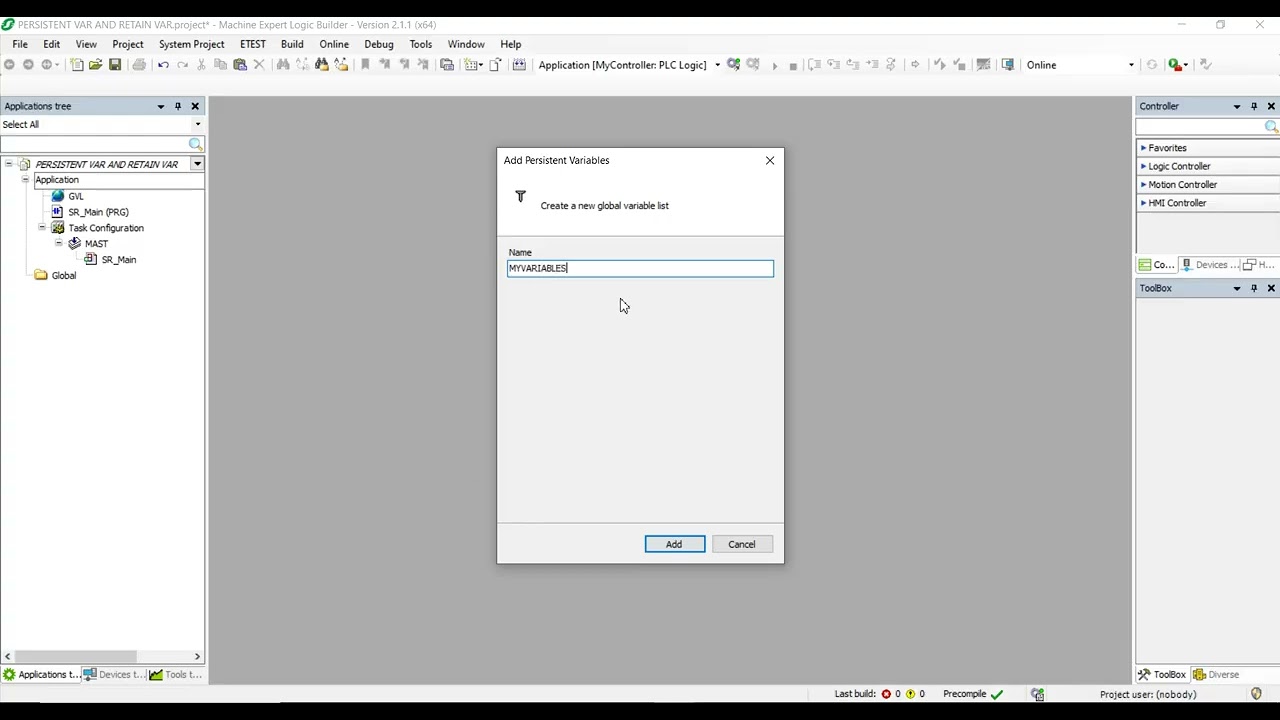This screenshot has width=1280, height=720.
Task: Click the Global folder icon
Action: tap(41, 276)
